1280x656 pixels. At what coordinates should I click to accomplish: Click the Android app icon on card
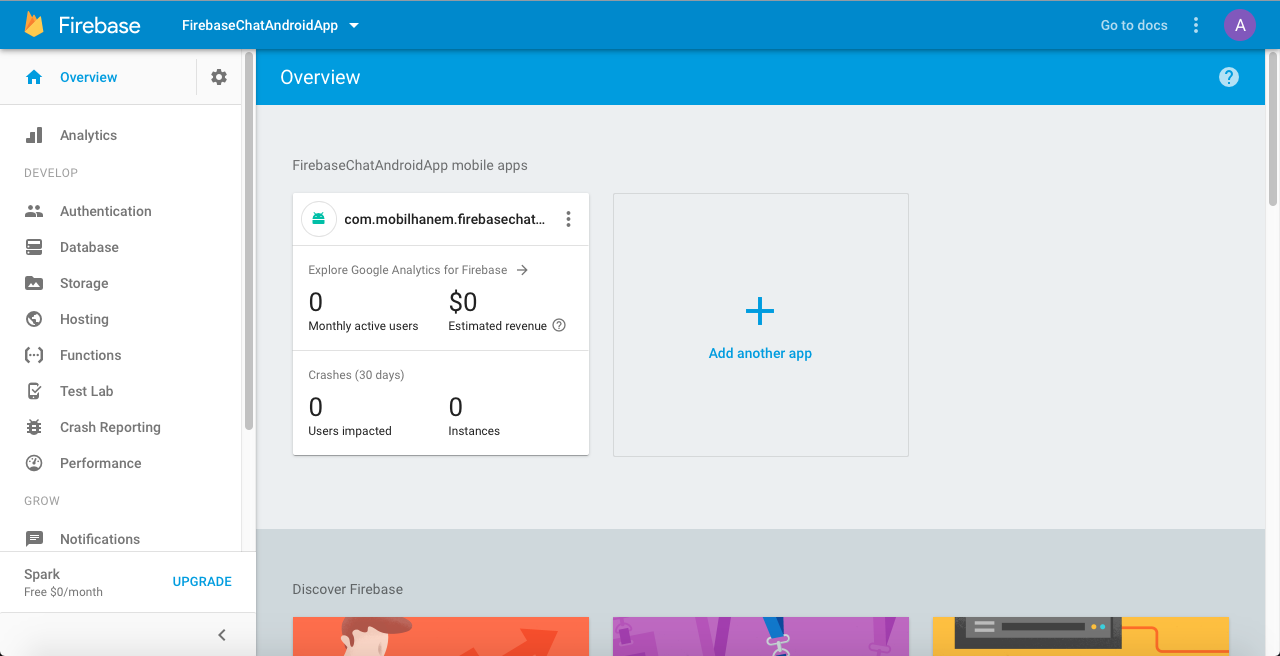(318, 219)
